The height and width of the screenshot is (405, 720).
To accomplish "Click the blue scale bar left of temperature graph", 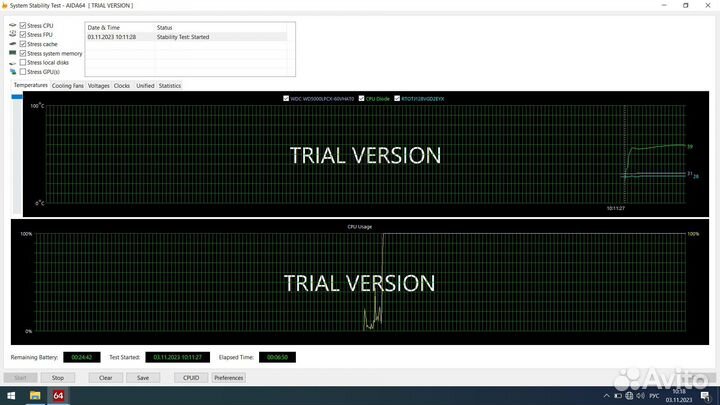I will (17, 96).
